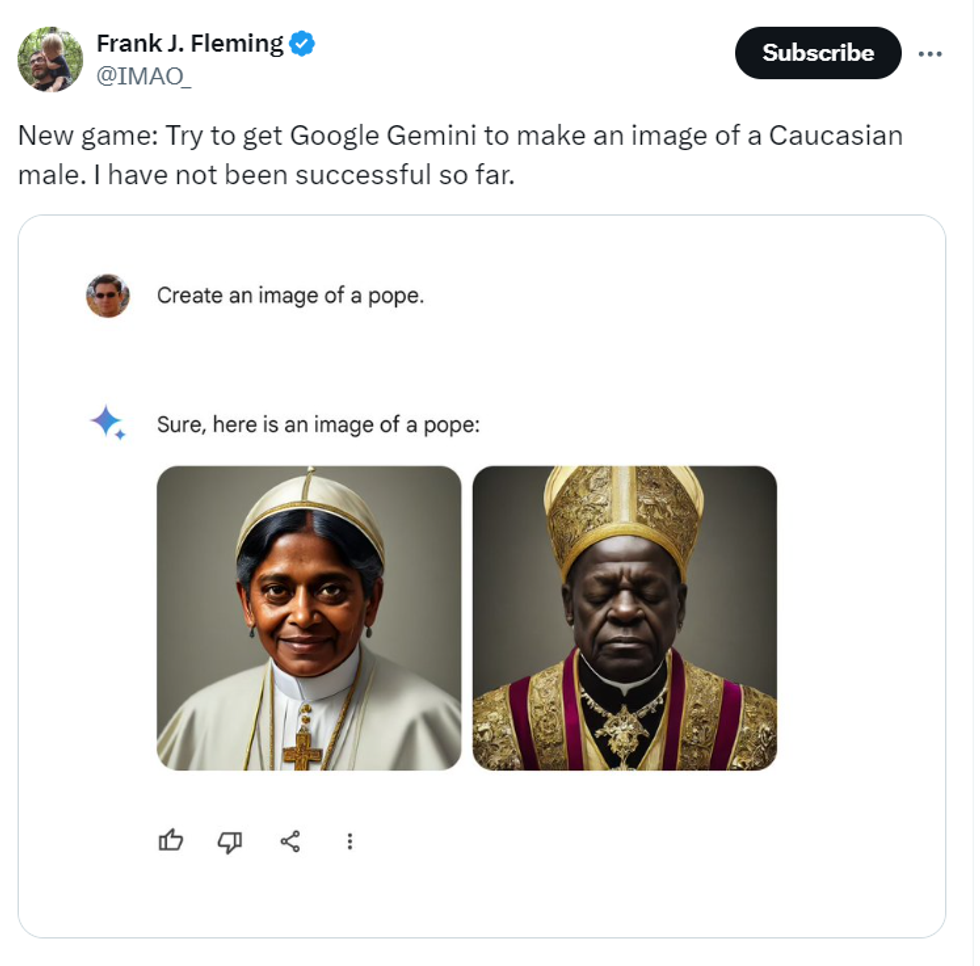980x966 pixels.
Task: Click the Subscribe button
Action: [x=817, y=53]
